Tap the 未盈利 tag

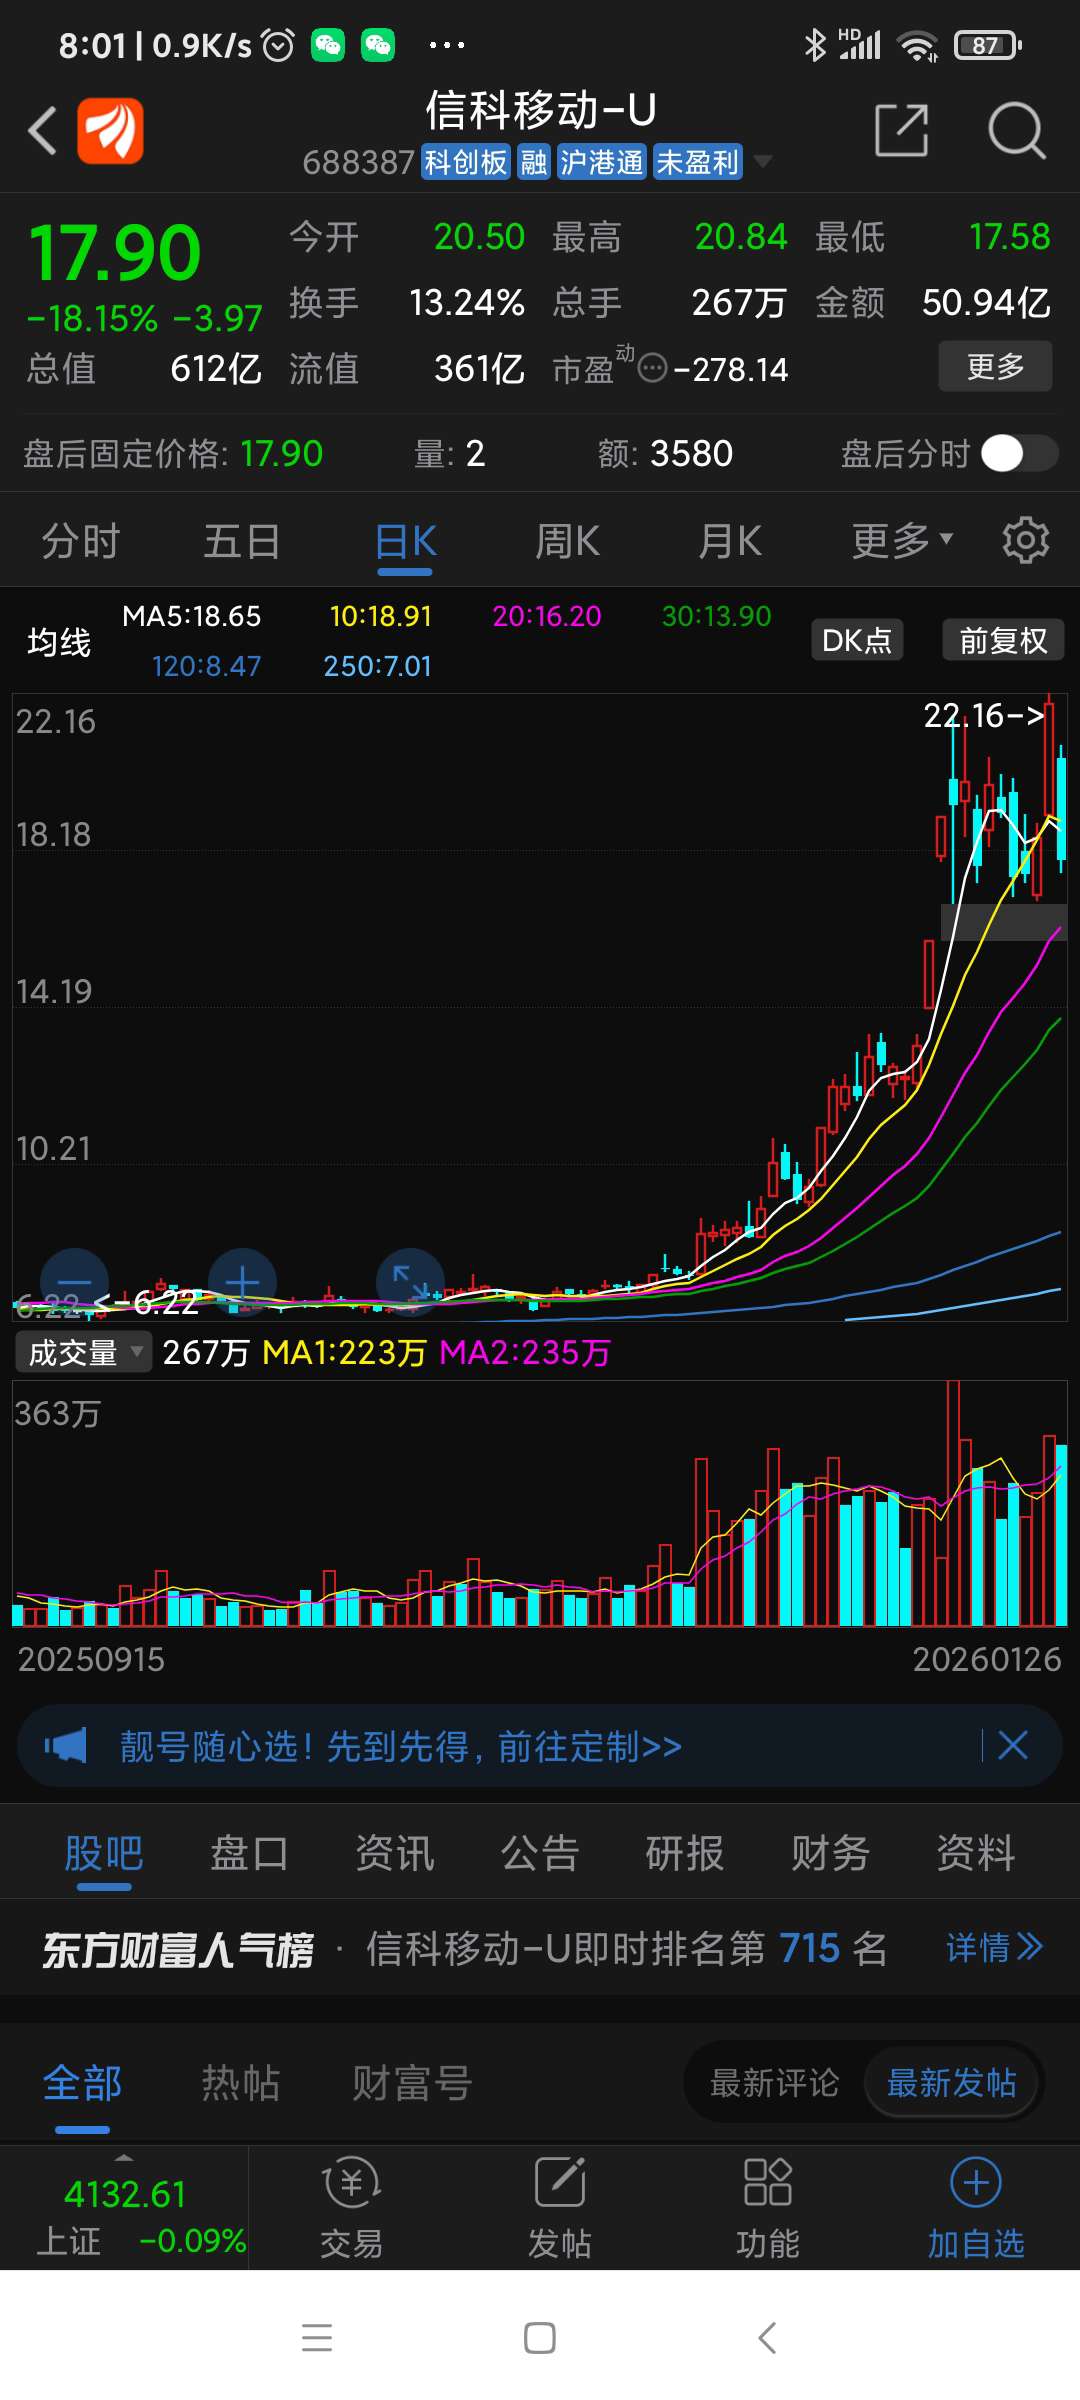tap(697, 162)
